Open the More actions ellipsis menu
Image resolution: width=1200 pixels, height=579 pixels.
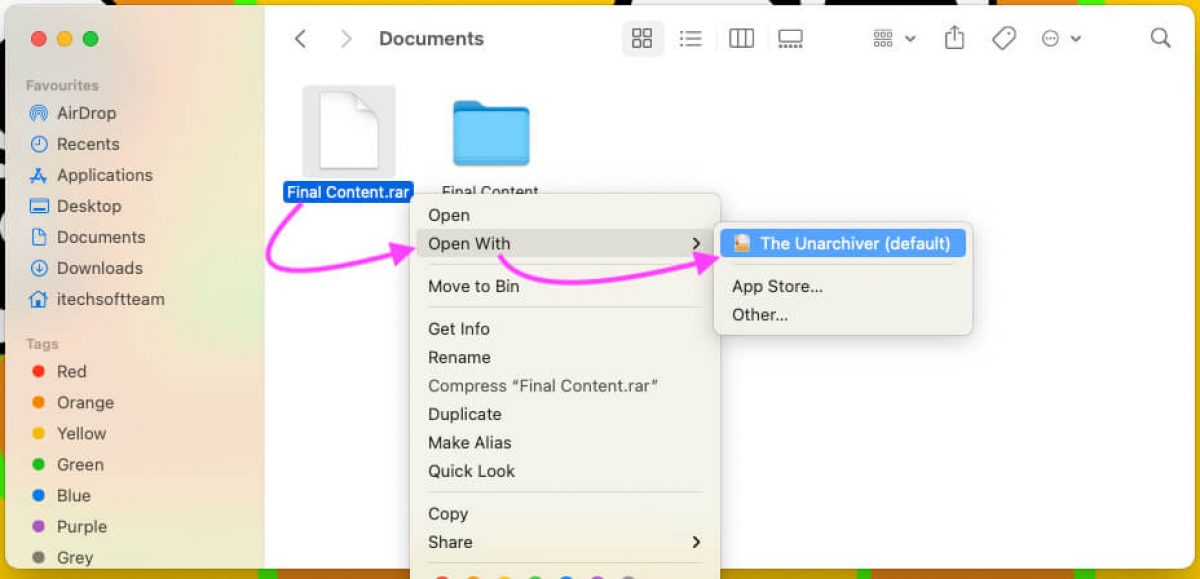tap(1060, 39)
